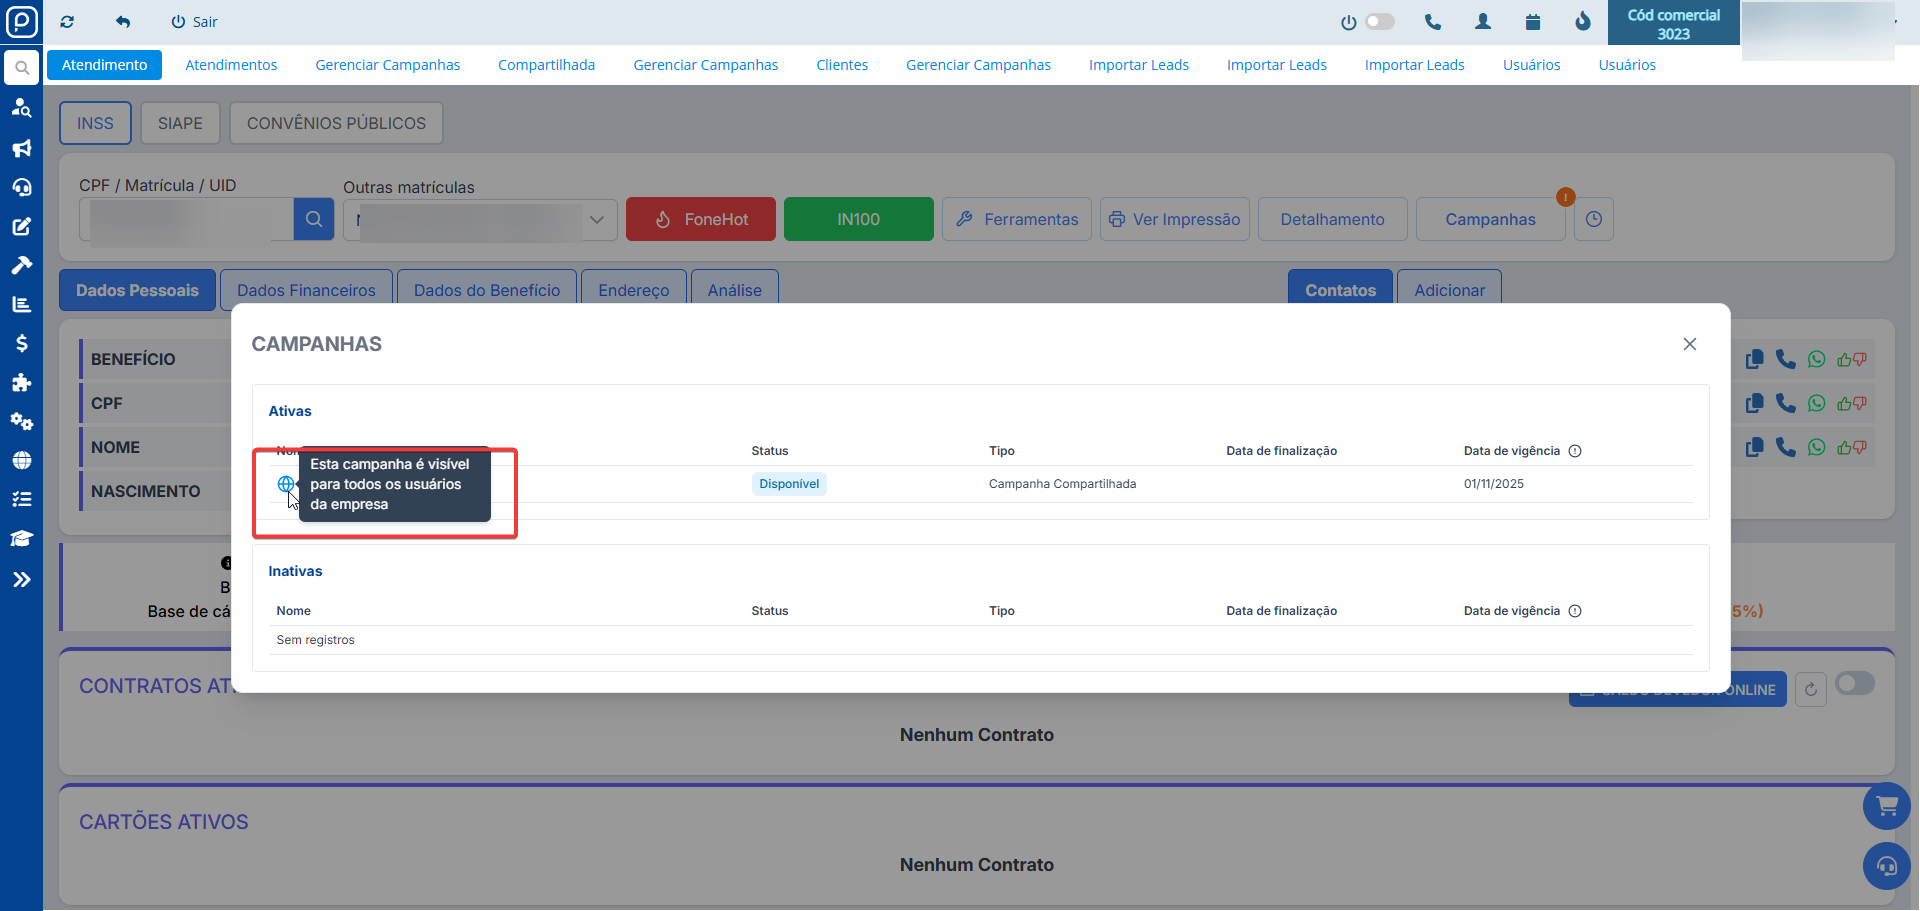This screenshot has width=1920, height=911.
Task: Expand the Outras matrículas dropdown
Action: click(x=597, y=220)
